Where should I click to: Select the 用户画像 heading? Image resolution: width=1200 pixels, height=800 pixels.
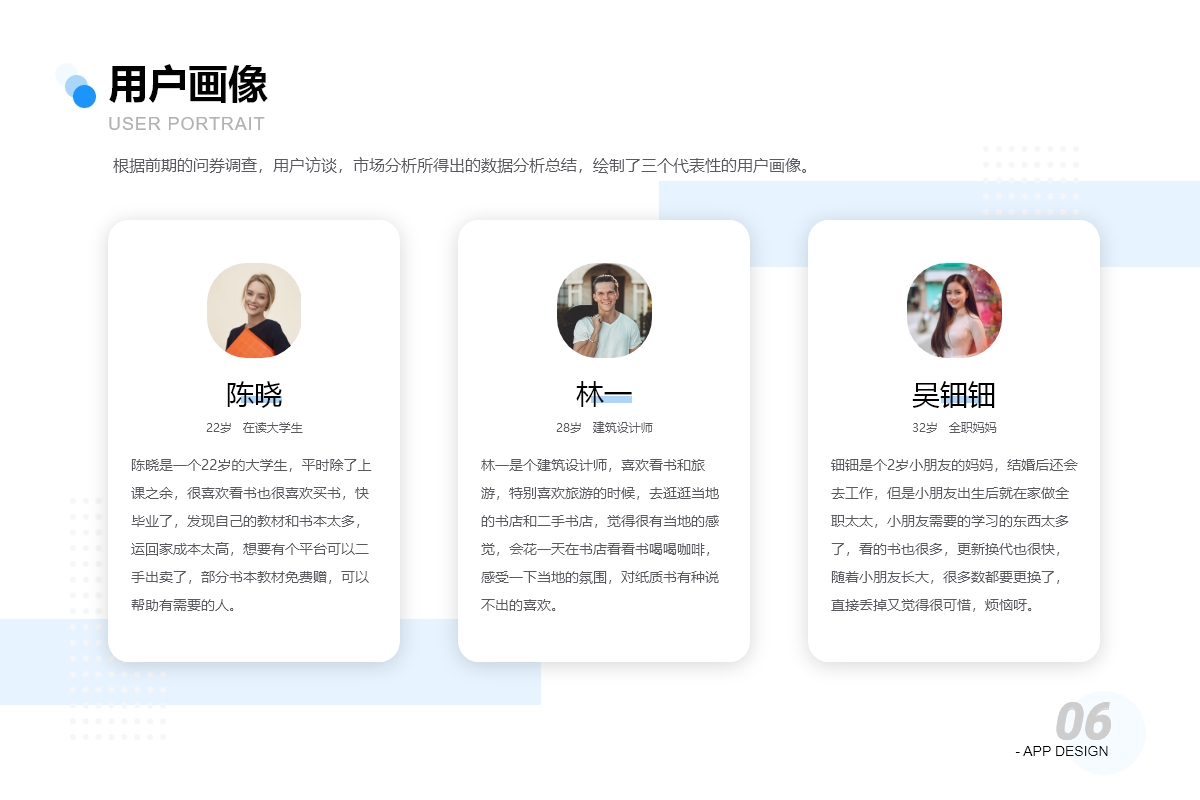pos(188,85)
